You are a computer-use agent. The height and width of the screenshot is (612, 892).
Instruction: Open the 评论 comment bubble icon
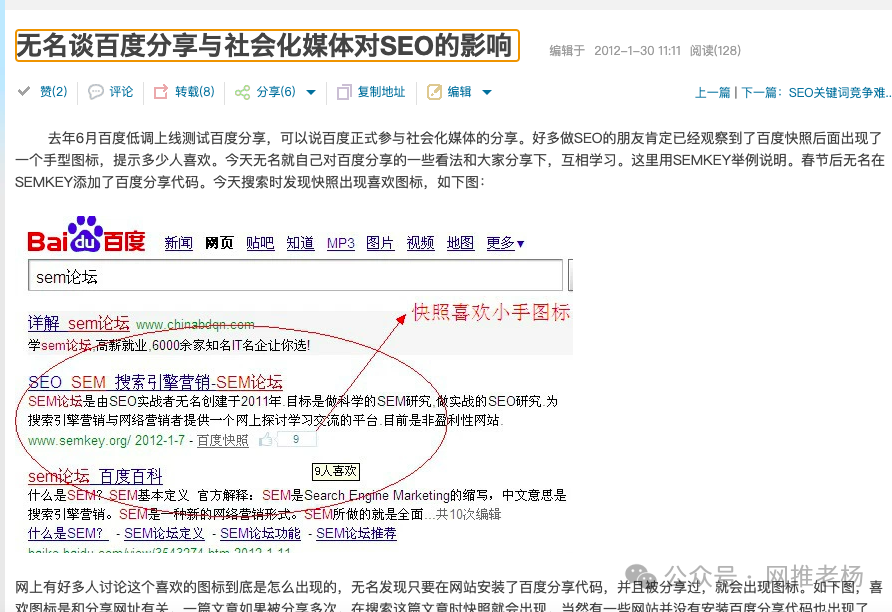coord(96,92)
